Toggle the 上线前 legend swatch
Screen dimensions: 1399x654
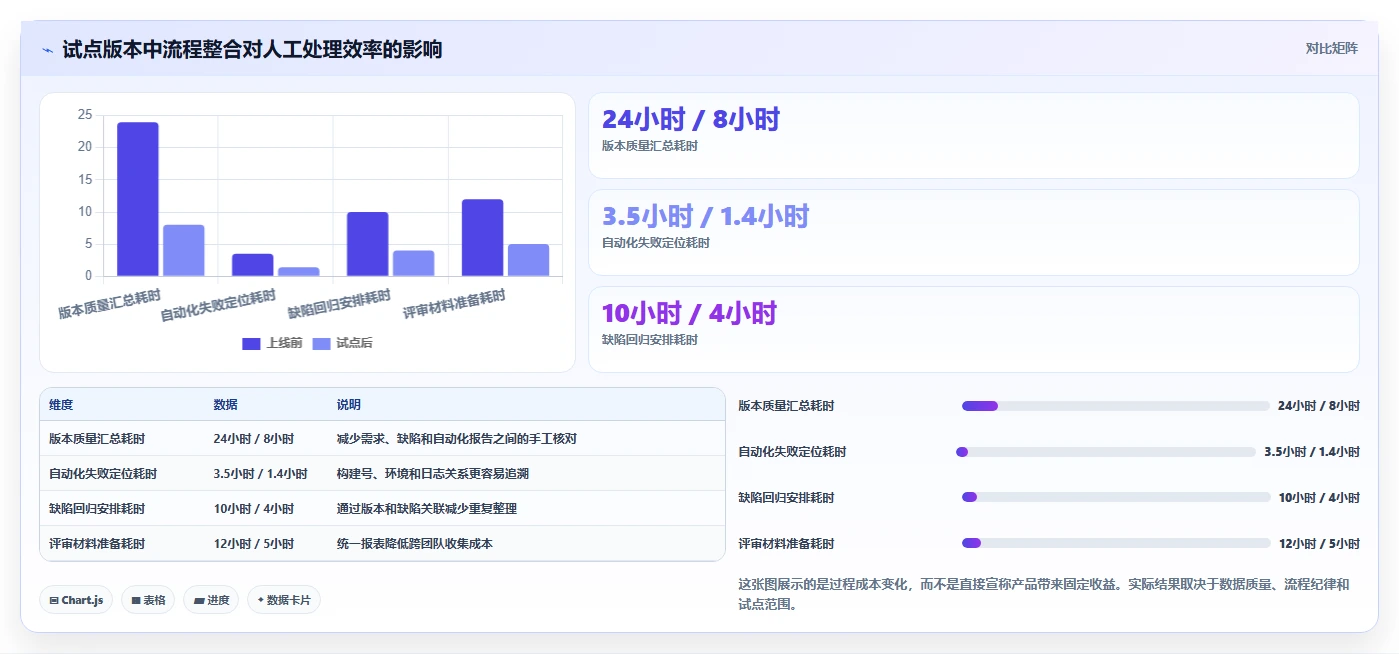tap(251, 343)
